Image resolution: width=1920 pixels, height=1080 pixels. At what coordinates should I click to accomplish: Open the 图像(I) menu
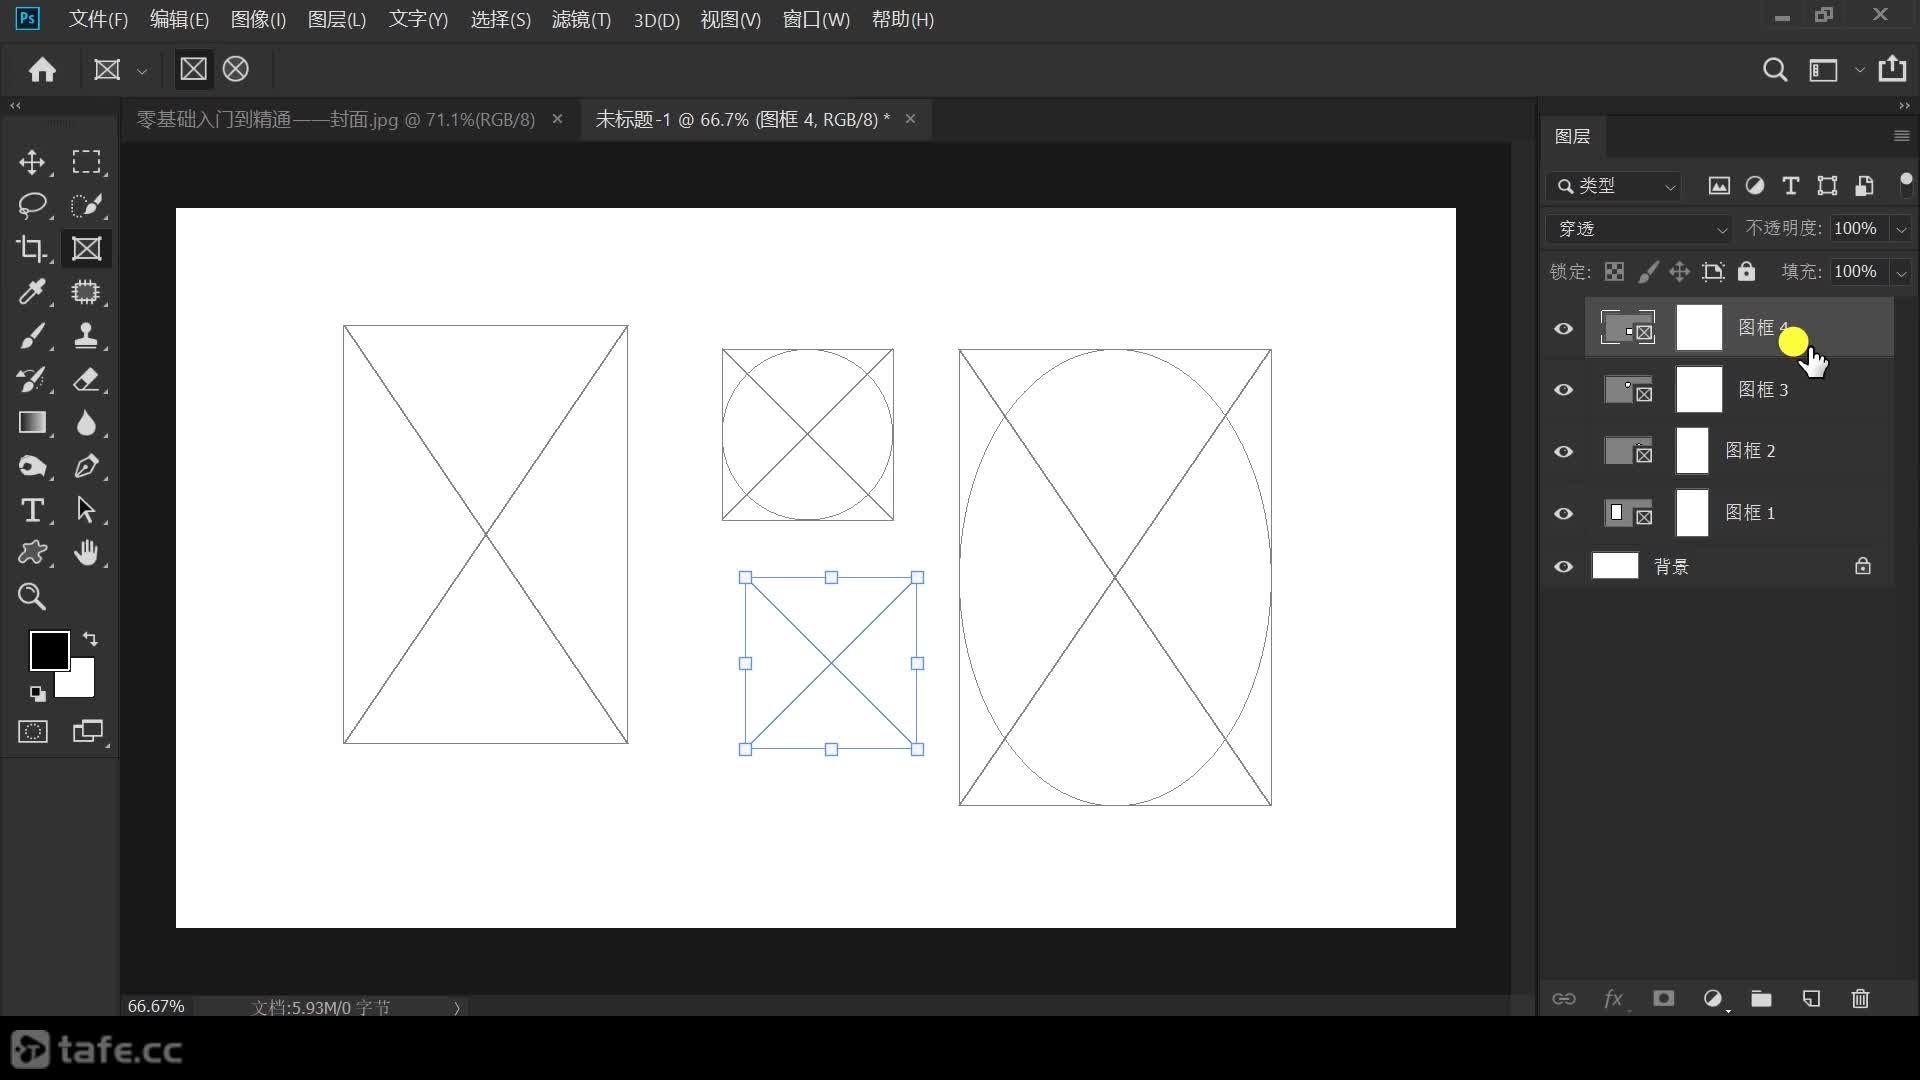pyautogui.click(x=258, y=19)
